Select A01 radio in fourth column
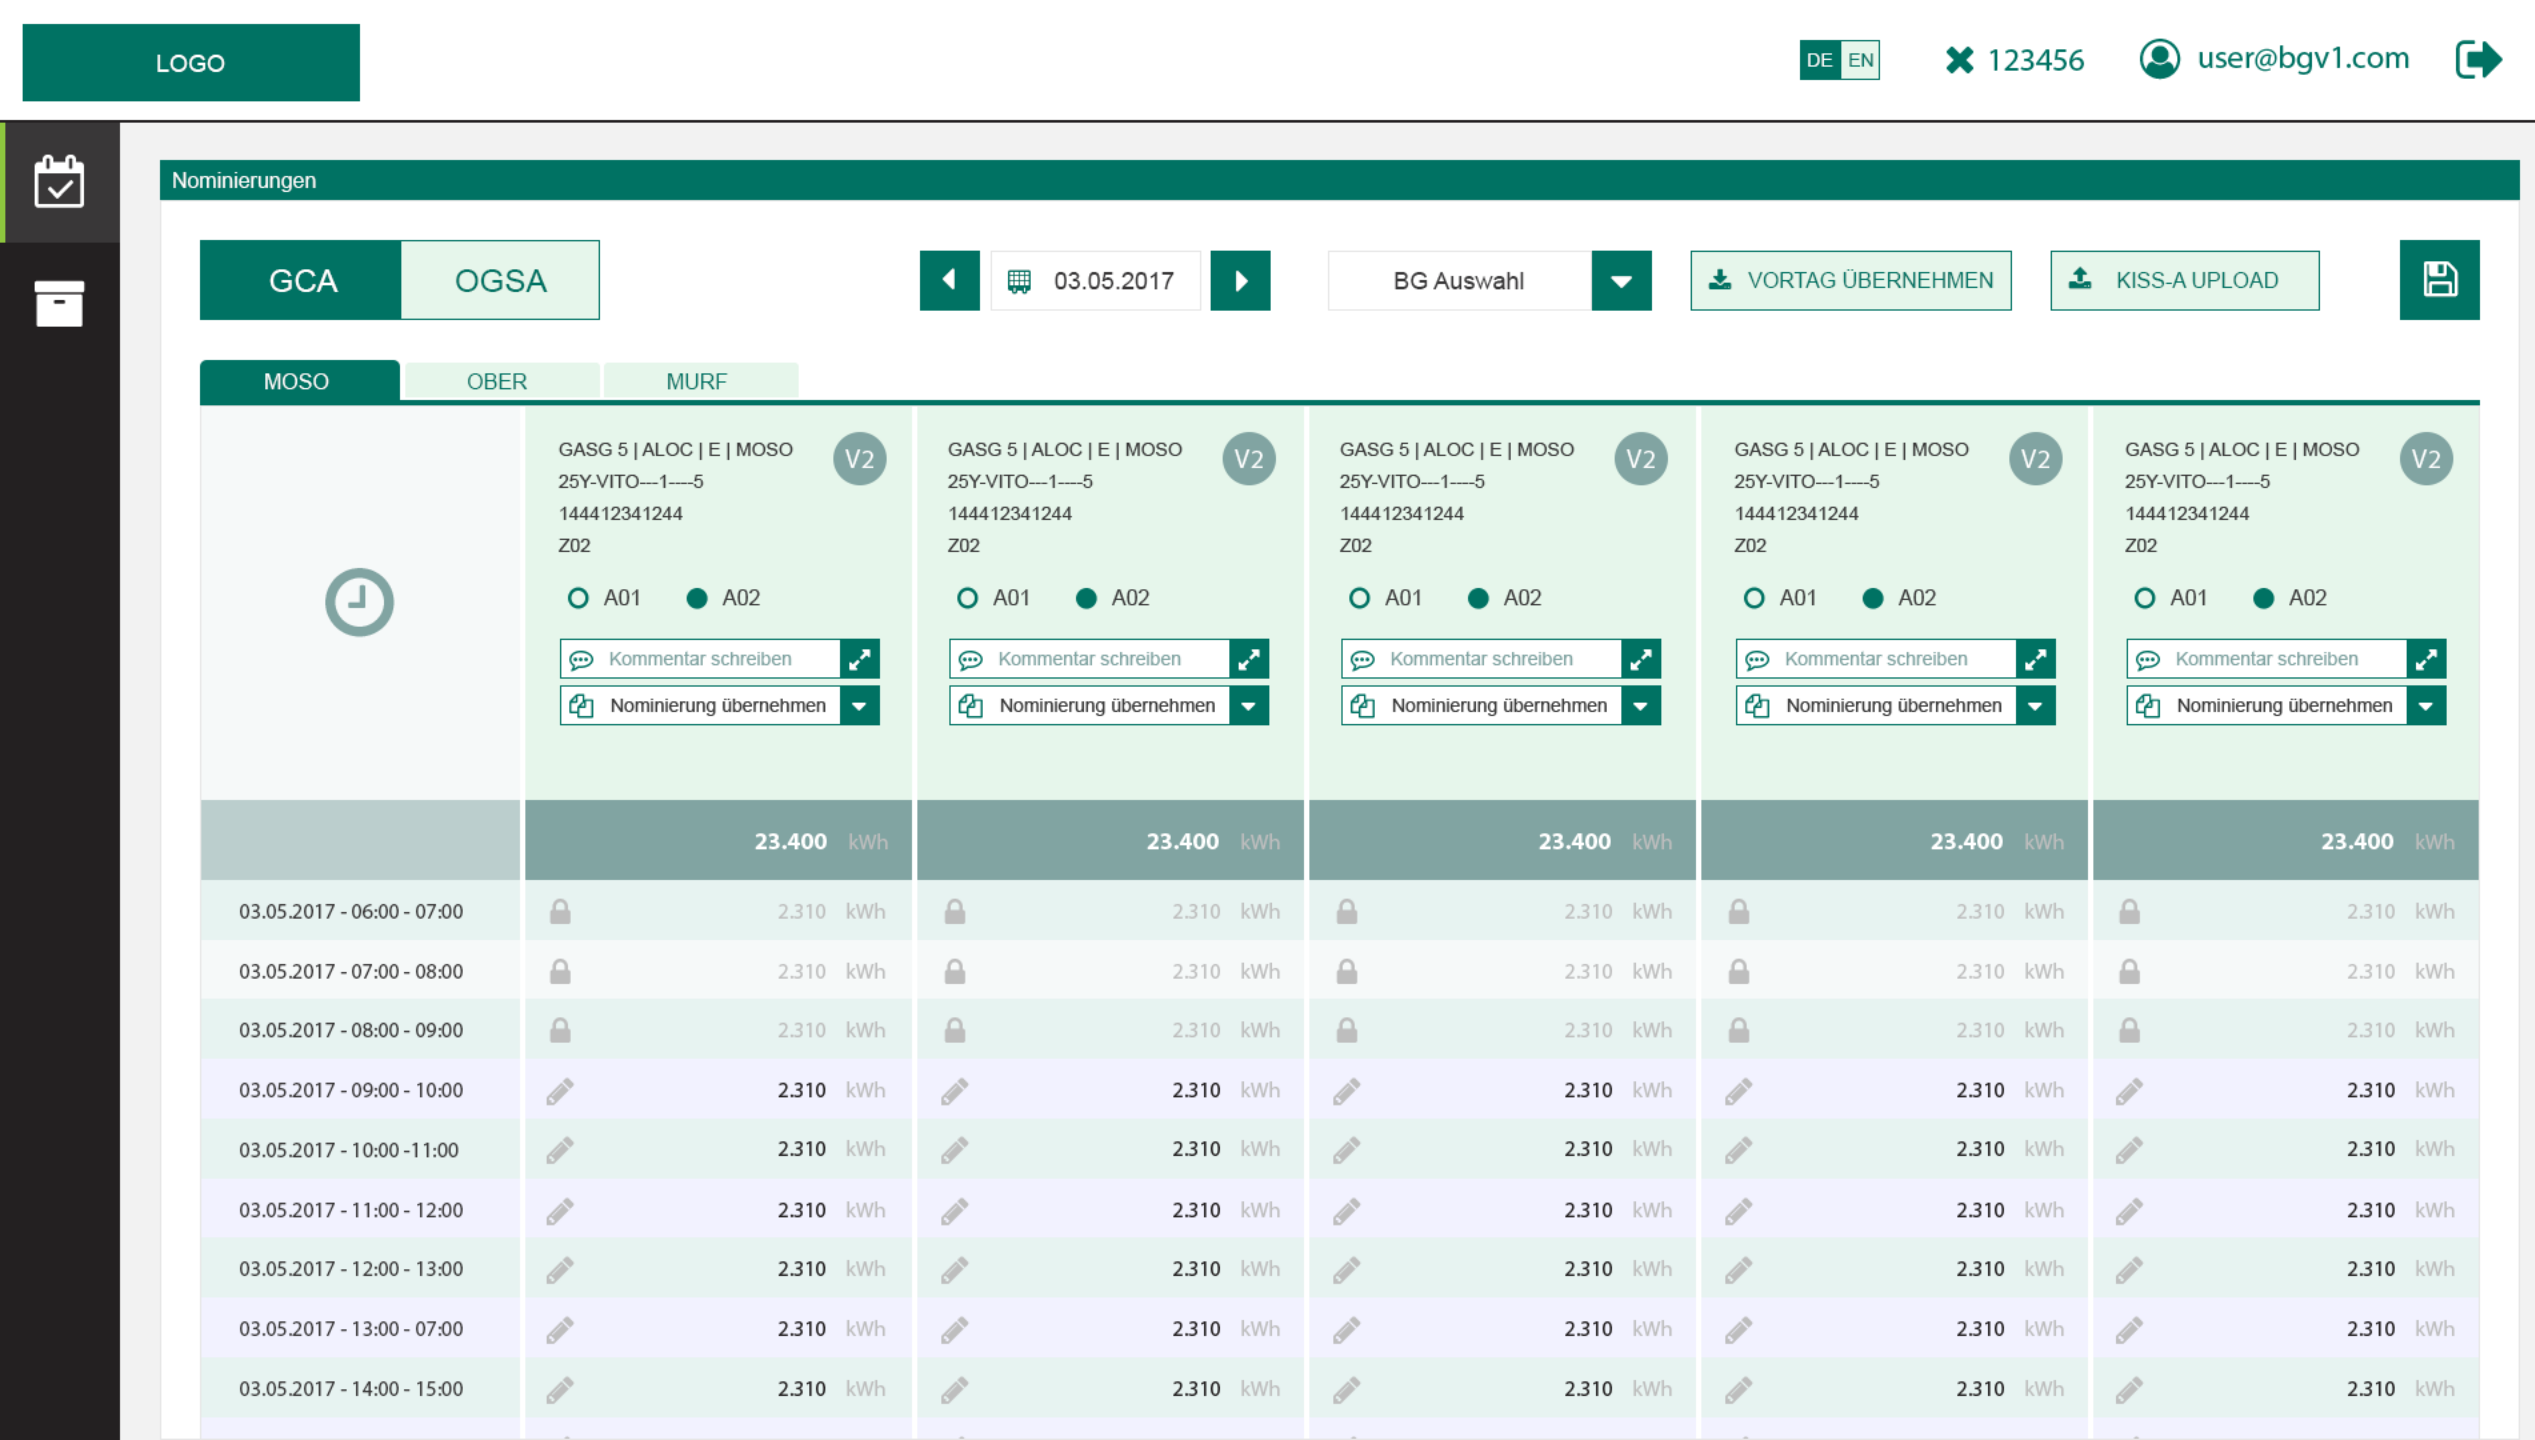The image size is (2535, 1440). click(x=1754, y=598)
